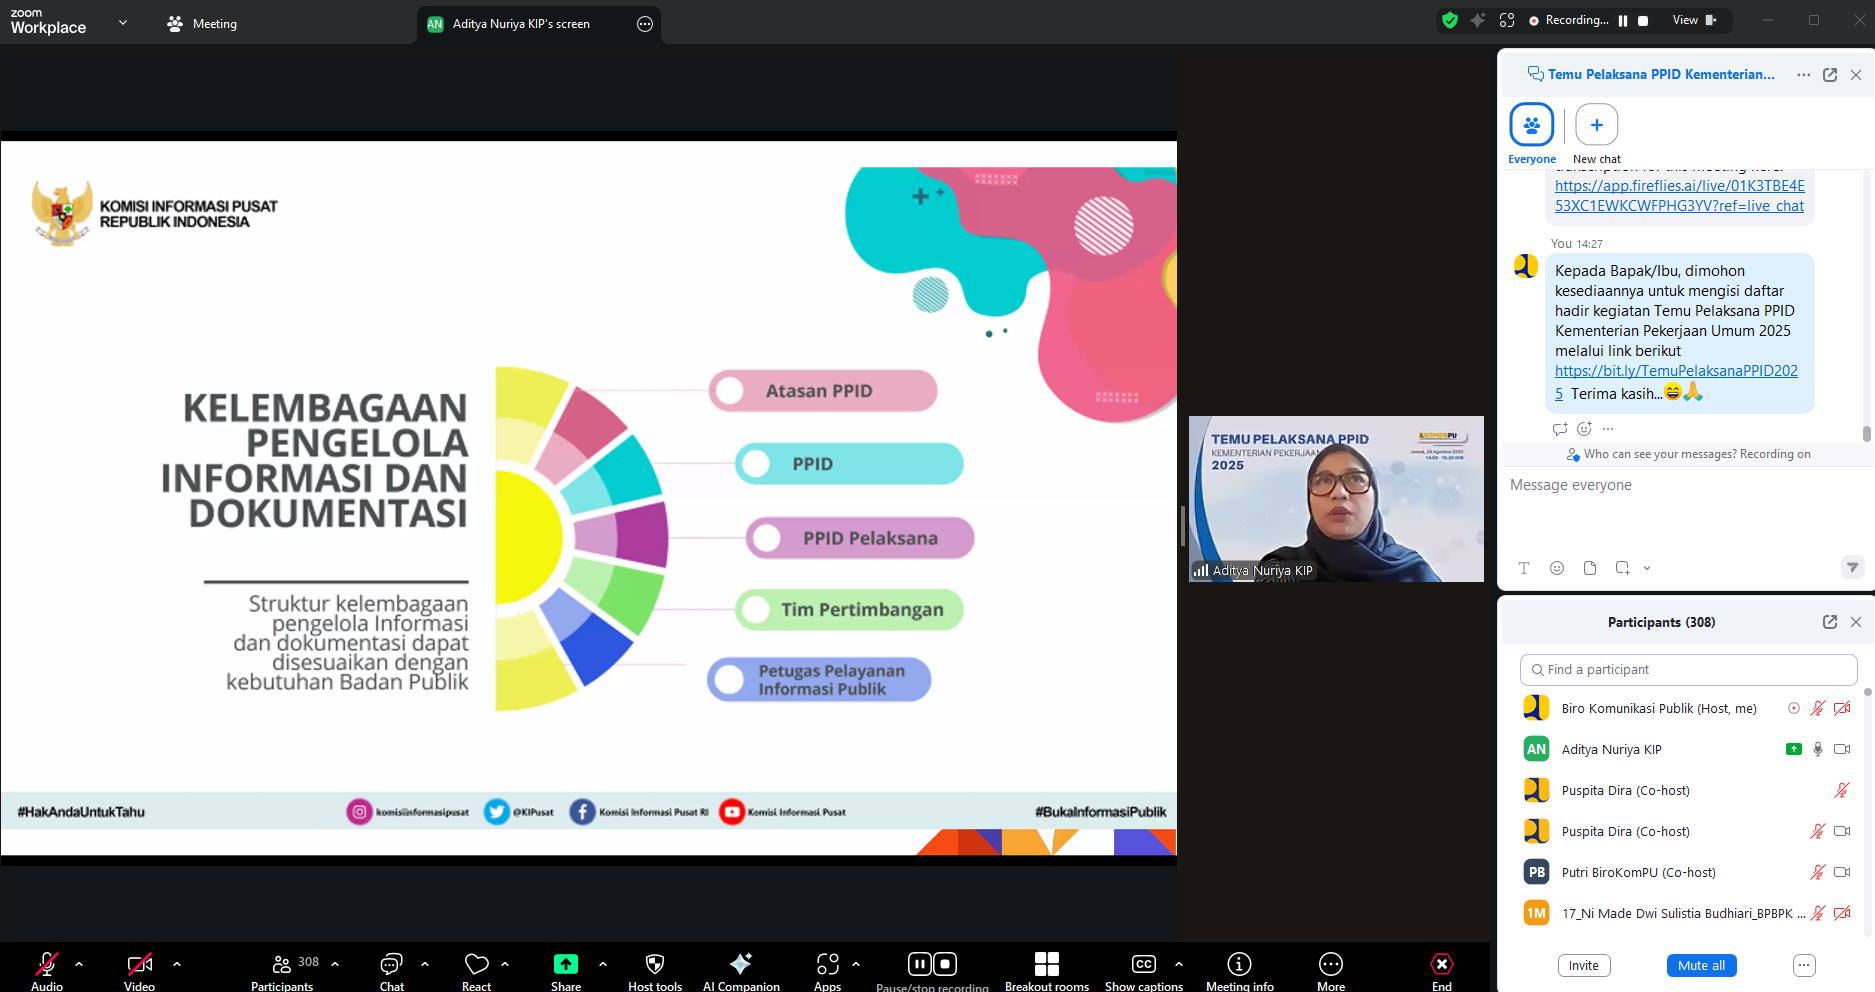Toggle Putri BiroKomPU's muted microphone icon
1875x992 pixels.
click(x=1818, y=872)
